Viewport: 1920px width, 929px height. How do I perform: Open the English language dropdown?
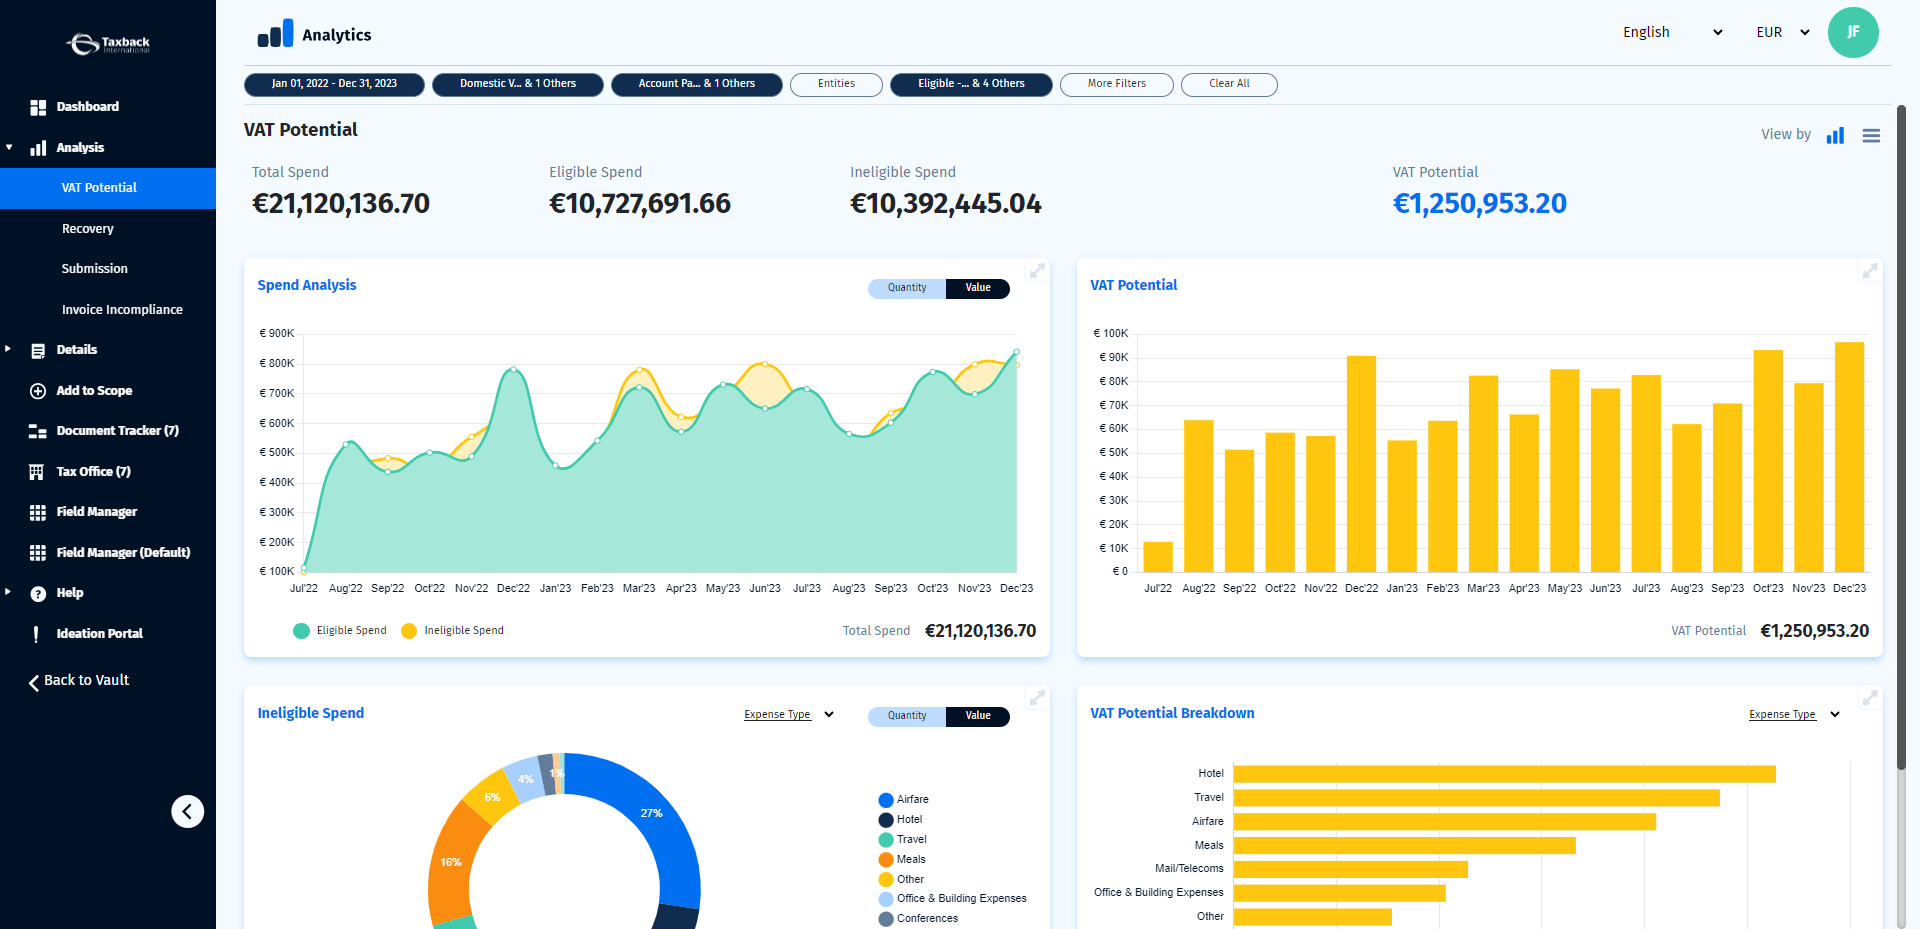click(1672, 32)
